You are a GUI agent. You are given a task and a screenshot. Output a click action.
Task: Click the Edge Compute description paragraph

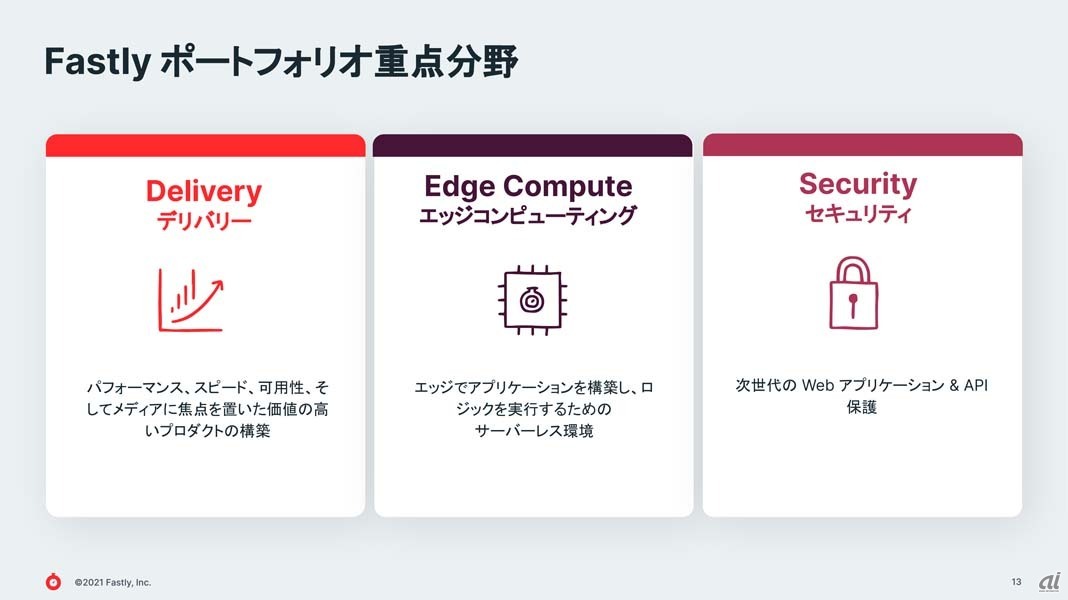point(533,408)
